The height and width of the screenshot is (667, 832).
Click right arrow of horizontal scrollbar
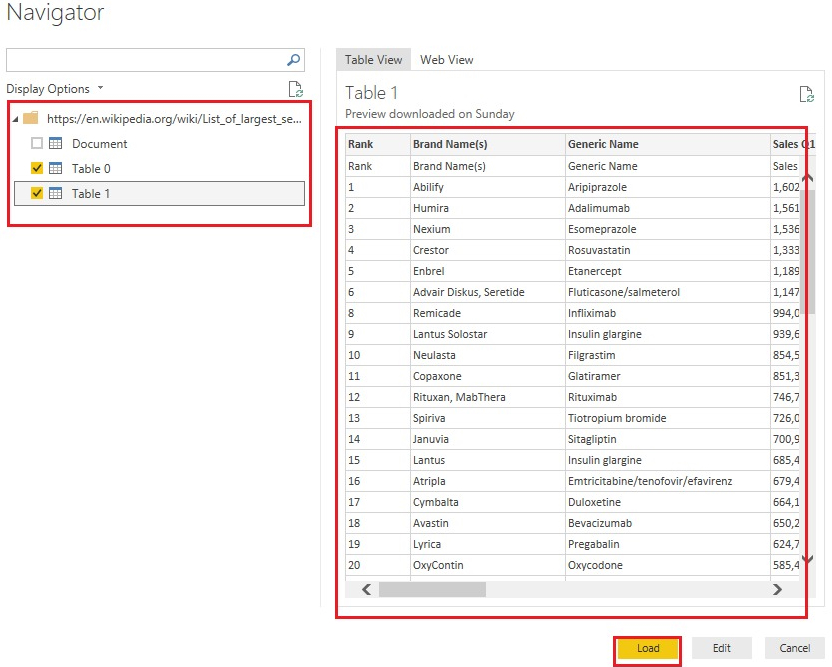(x=777, y=590)
